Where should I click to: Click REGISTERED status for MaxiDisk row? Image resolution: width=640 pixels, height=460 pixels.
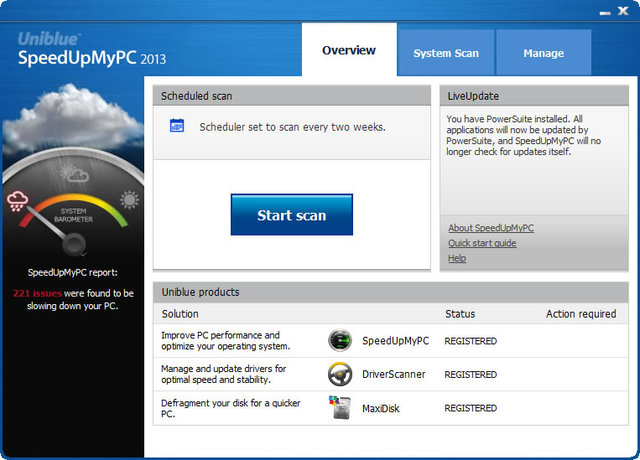click(x=471, y=408)
